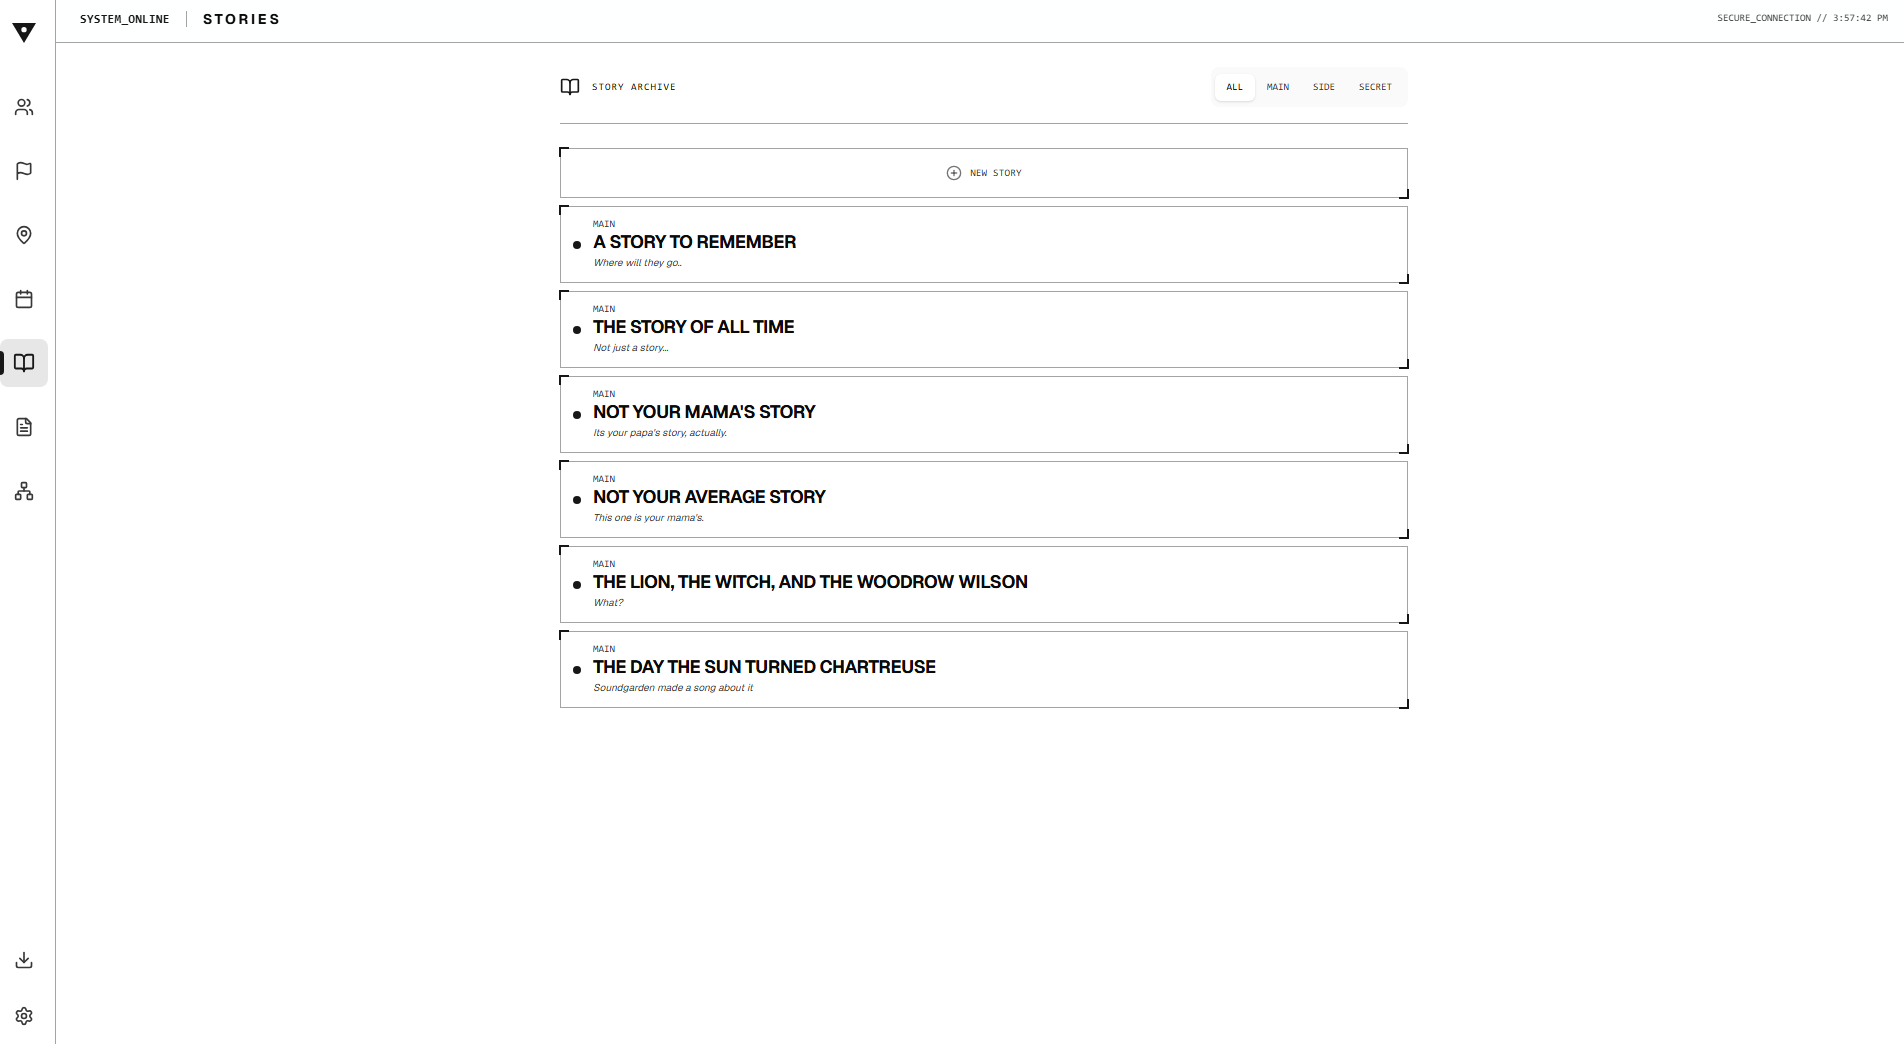Open the calendar icon in sidebar

pyautogui.click(x=24, y=299)
